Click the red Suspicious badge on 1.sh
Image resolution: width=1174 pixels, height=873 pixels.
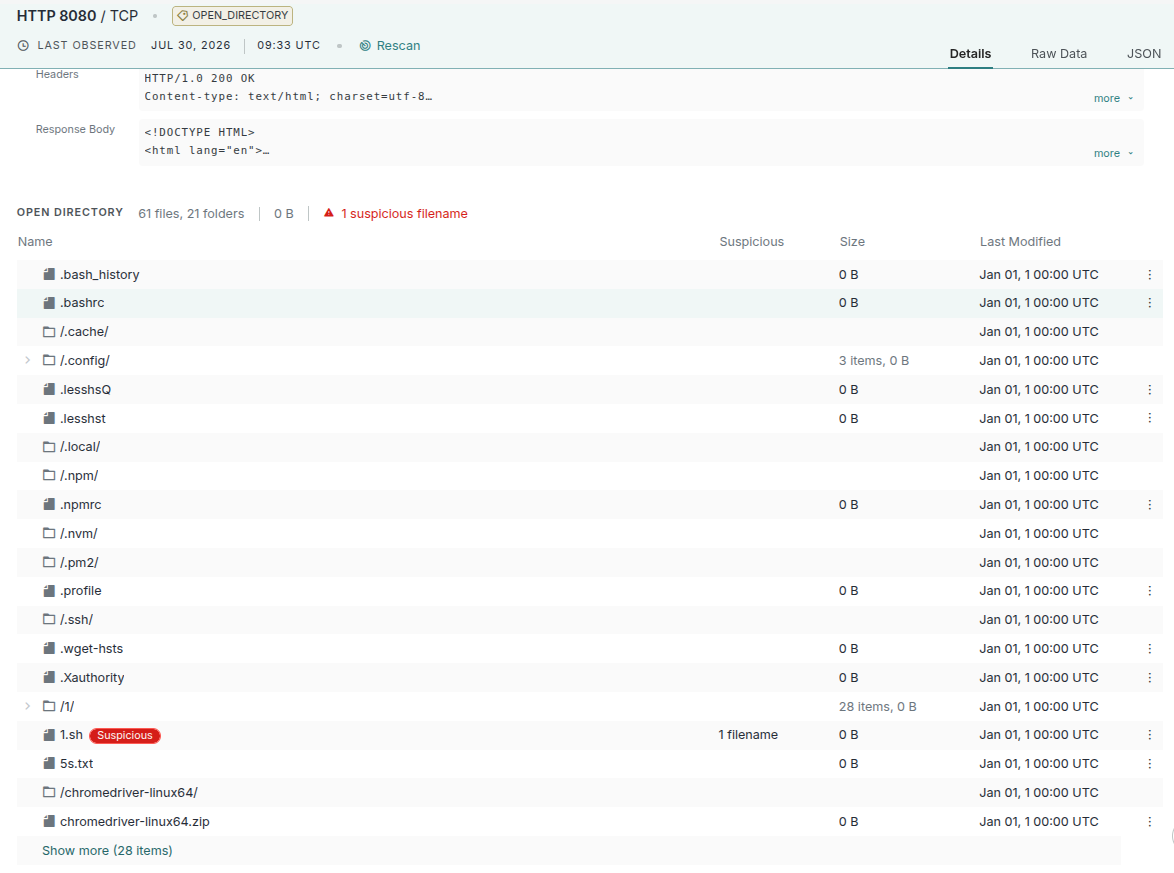point(125,735)
